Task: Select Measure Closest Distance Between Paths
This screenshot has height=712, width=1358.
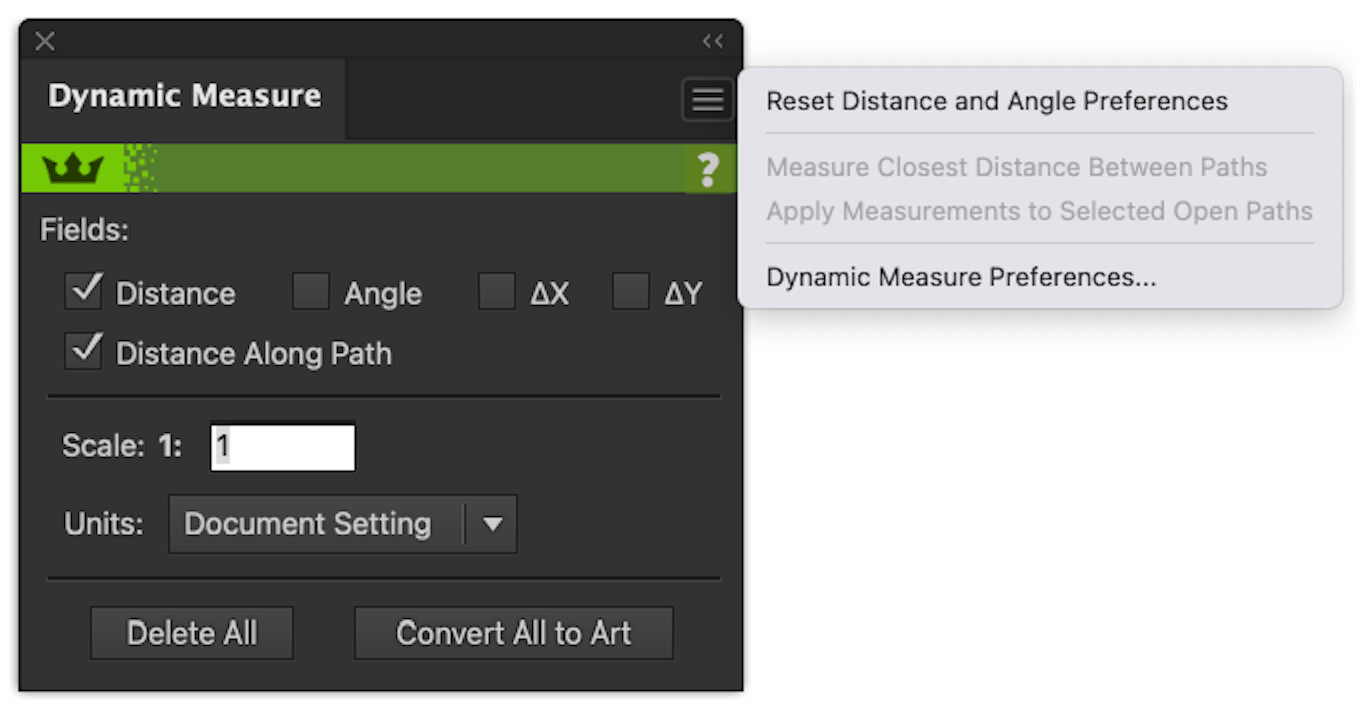Action: [1016, 167]
